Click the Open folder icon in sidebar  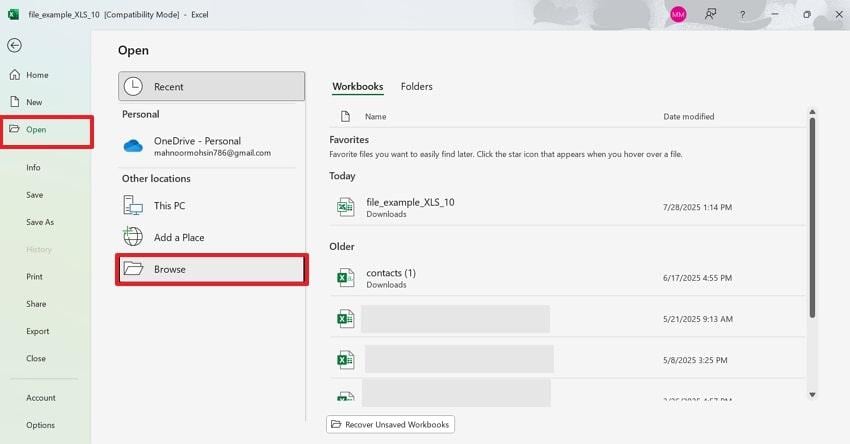tap(14, 129)
